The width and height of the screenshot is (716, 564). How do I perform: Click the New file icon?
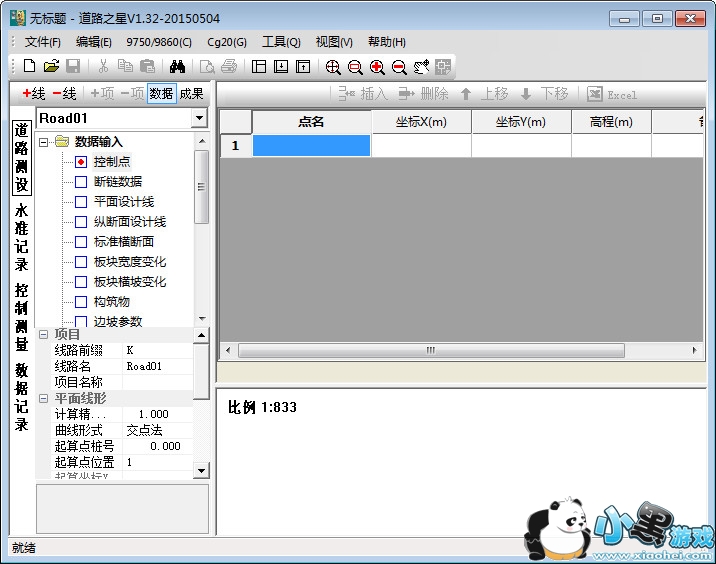click(29, 67)
